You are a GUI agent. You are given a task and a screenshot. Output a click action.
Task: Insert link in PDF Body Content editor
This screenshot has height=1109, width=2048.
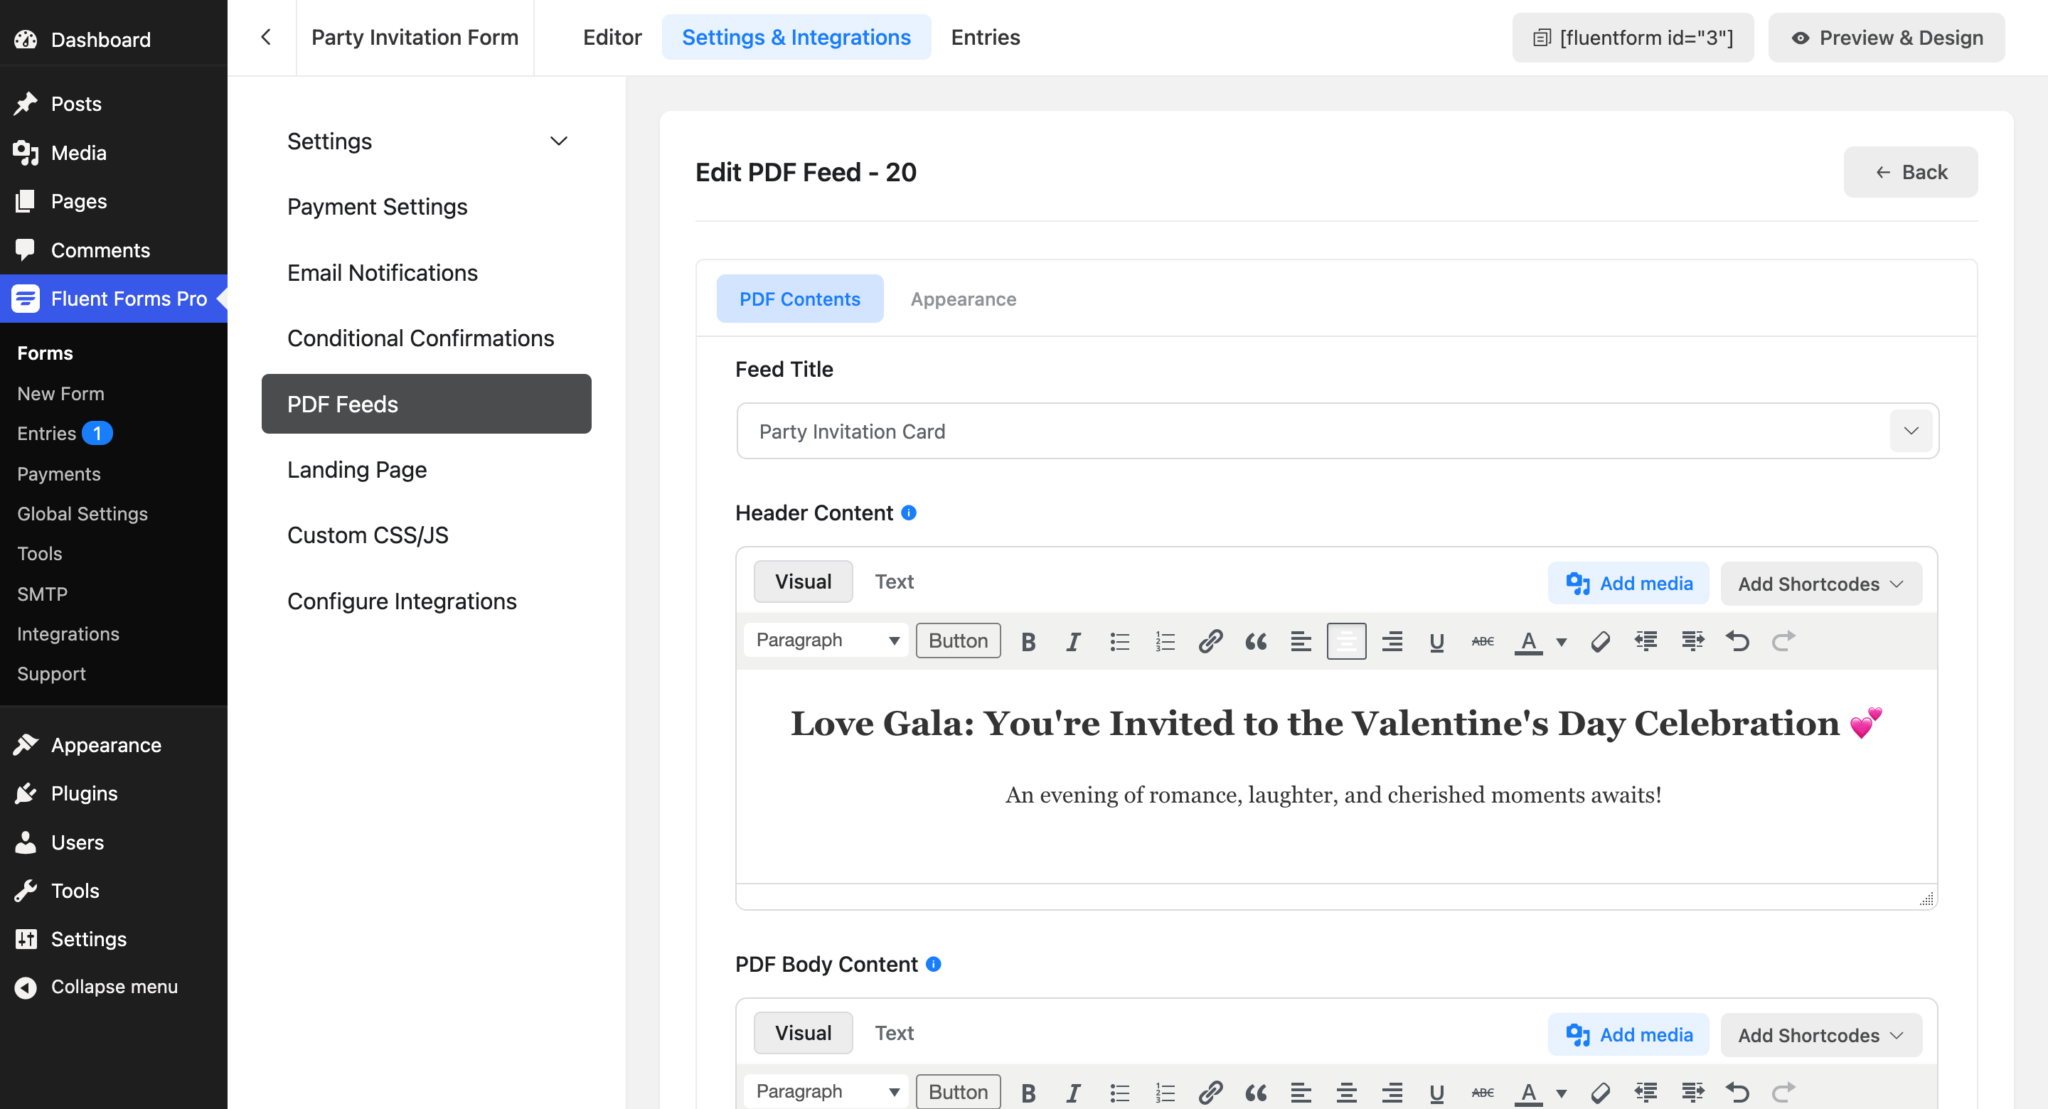1210,1092
